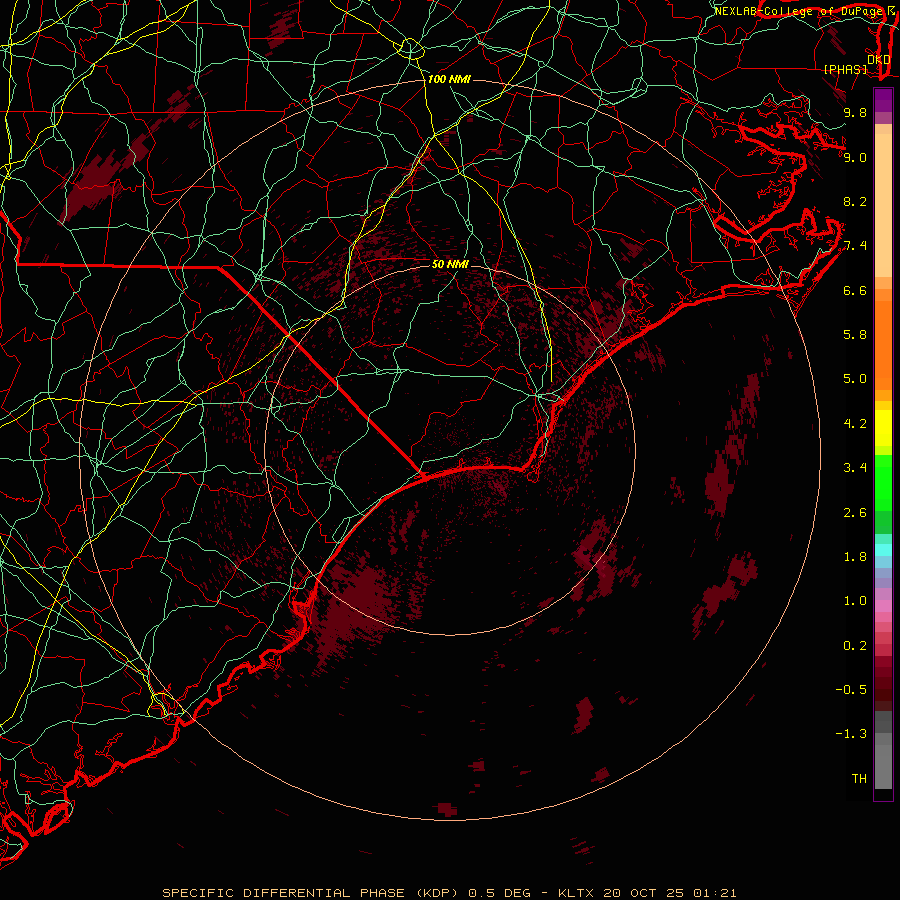900x900 pixels.
Task: Click the DKD label above the color scale
Action: (x=879, y=60)
